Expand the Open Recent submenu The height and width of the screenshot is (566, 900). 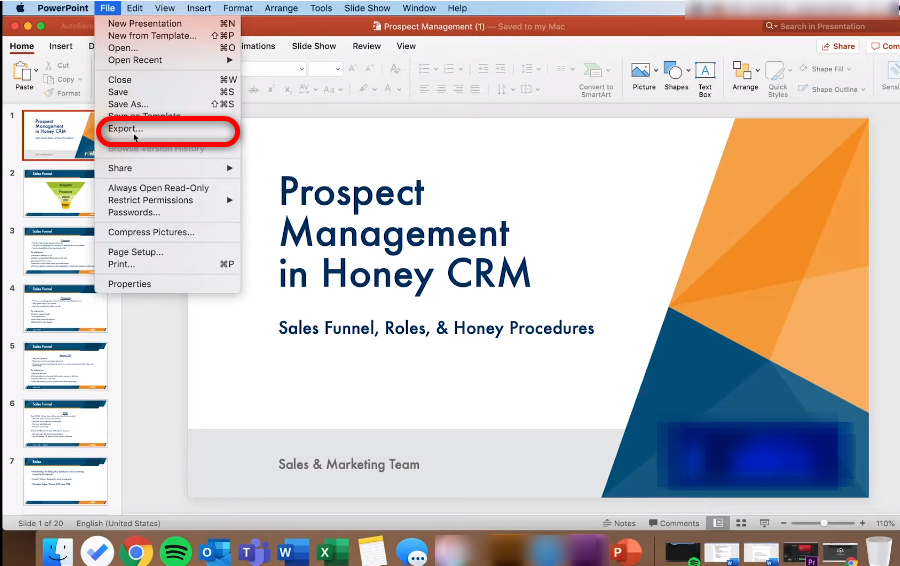click(168, 60)
